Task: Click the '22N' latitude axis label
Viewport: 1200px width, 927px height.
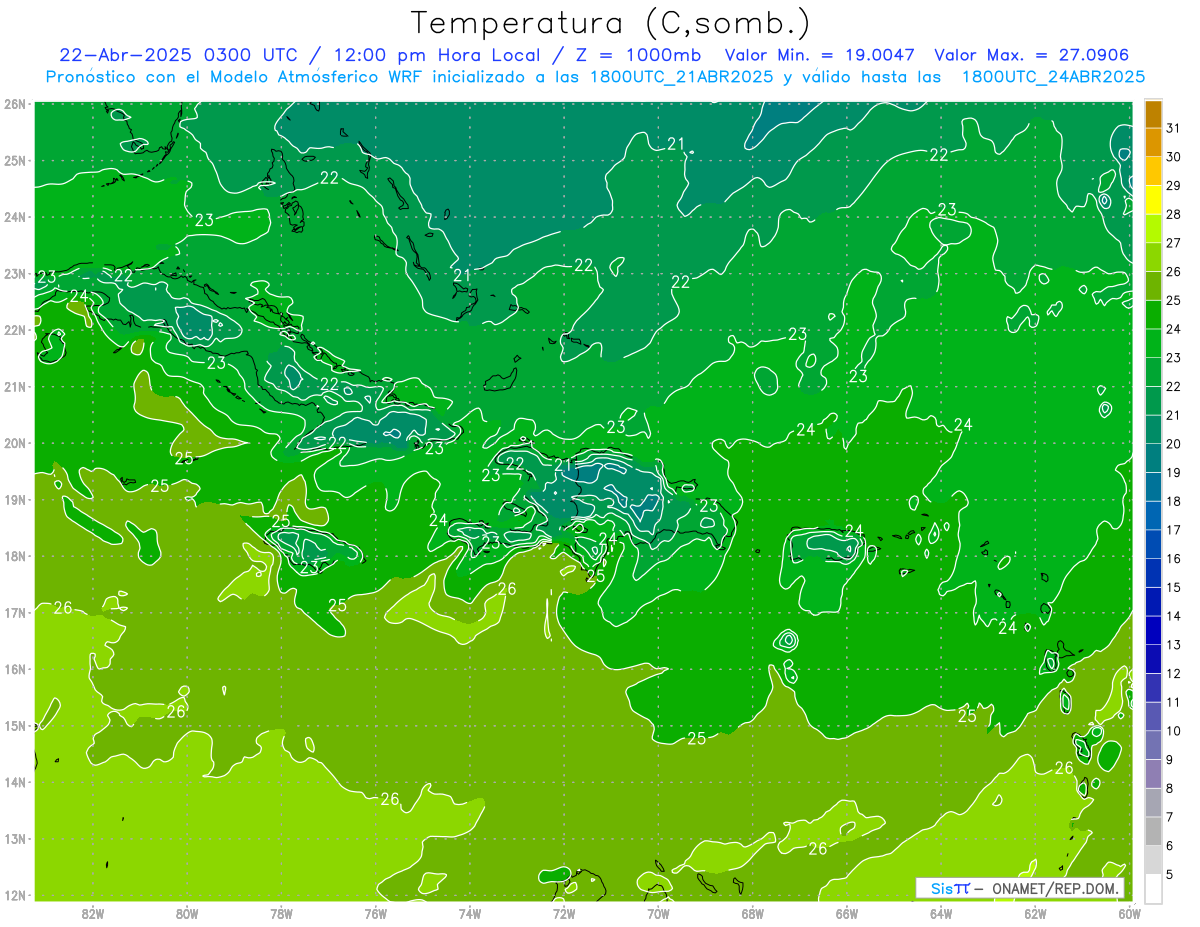Action: (14, 330)
